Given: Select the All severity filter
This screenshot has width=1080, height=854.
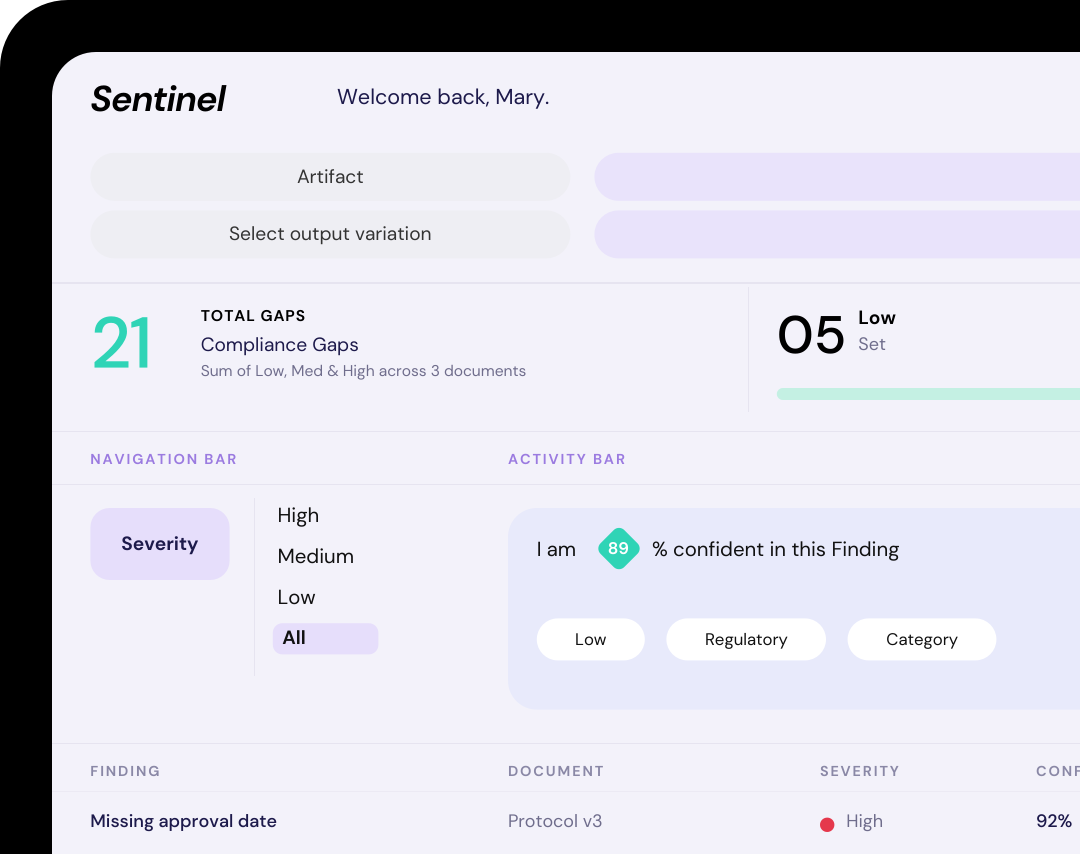Looking at the screenshot, I should (325, 638).
